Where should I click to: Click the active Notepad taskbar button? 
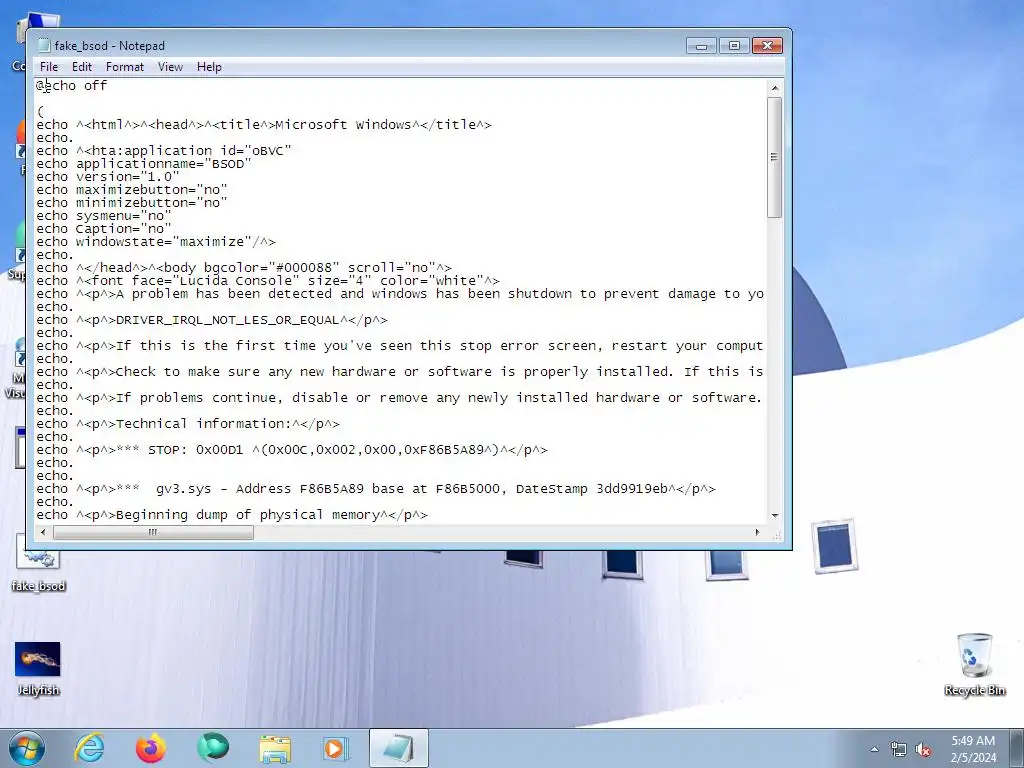[398, 748]
